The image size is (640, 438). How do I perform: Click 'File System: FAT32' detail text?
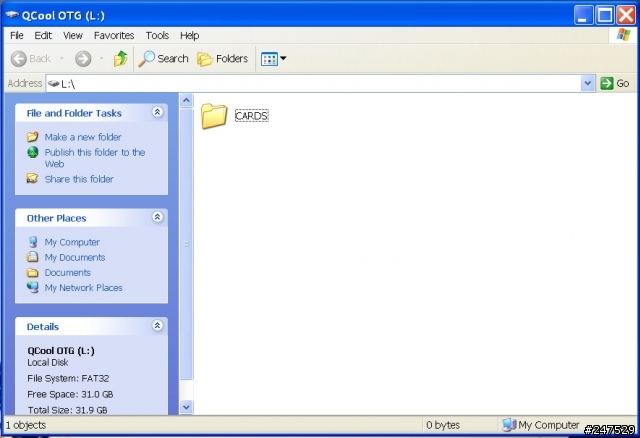coord(68,378)
